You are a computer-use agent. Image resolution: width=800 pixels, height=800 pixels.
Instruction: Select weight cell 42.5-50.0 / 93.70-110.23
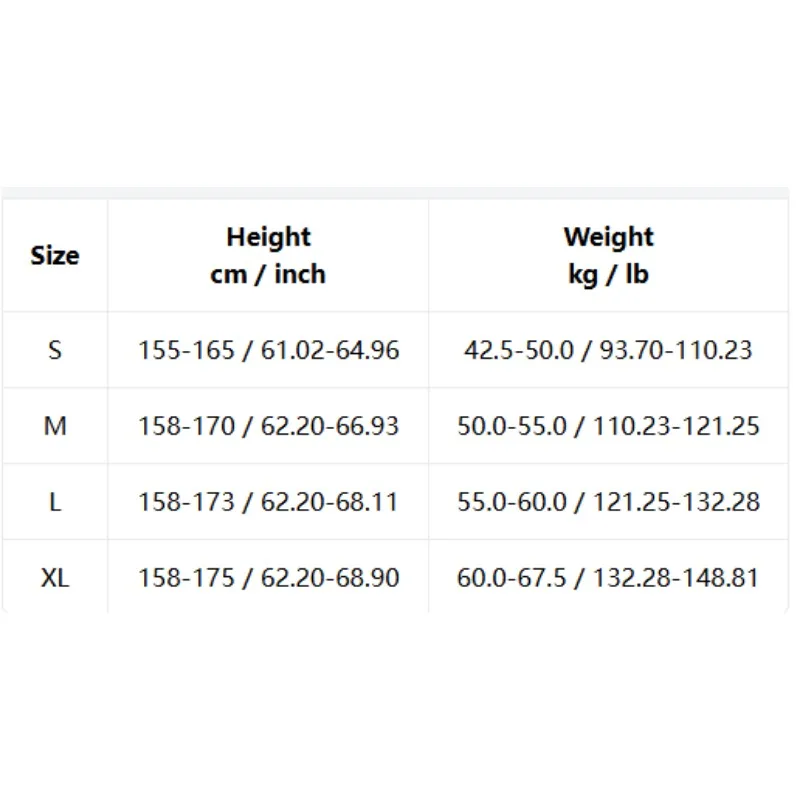(x=609, y=350)
